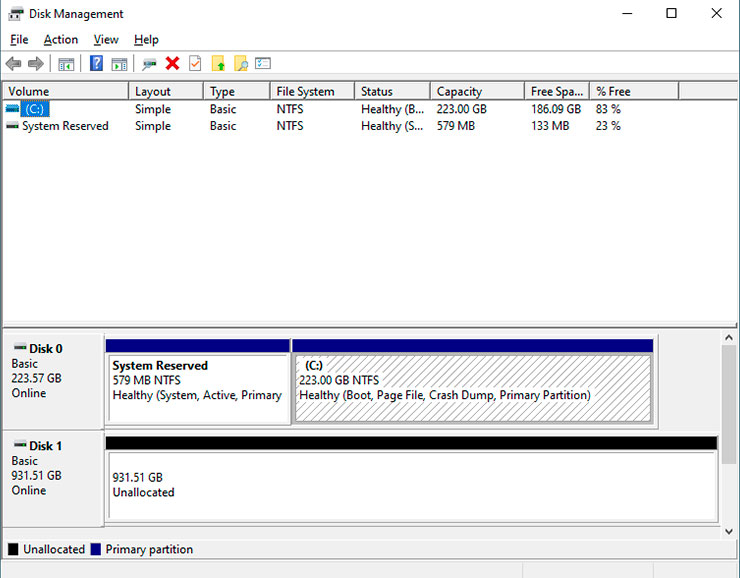Click the 579 MB capacity cell
The width and height of the screenshot is (740, 578).
coord(455,126)
